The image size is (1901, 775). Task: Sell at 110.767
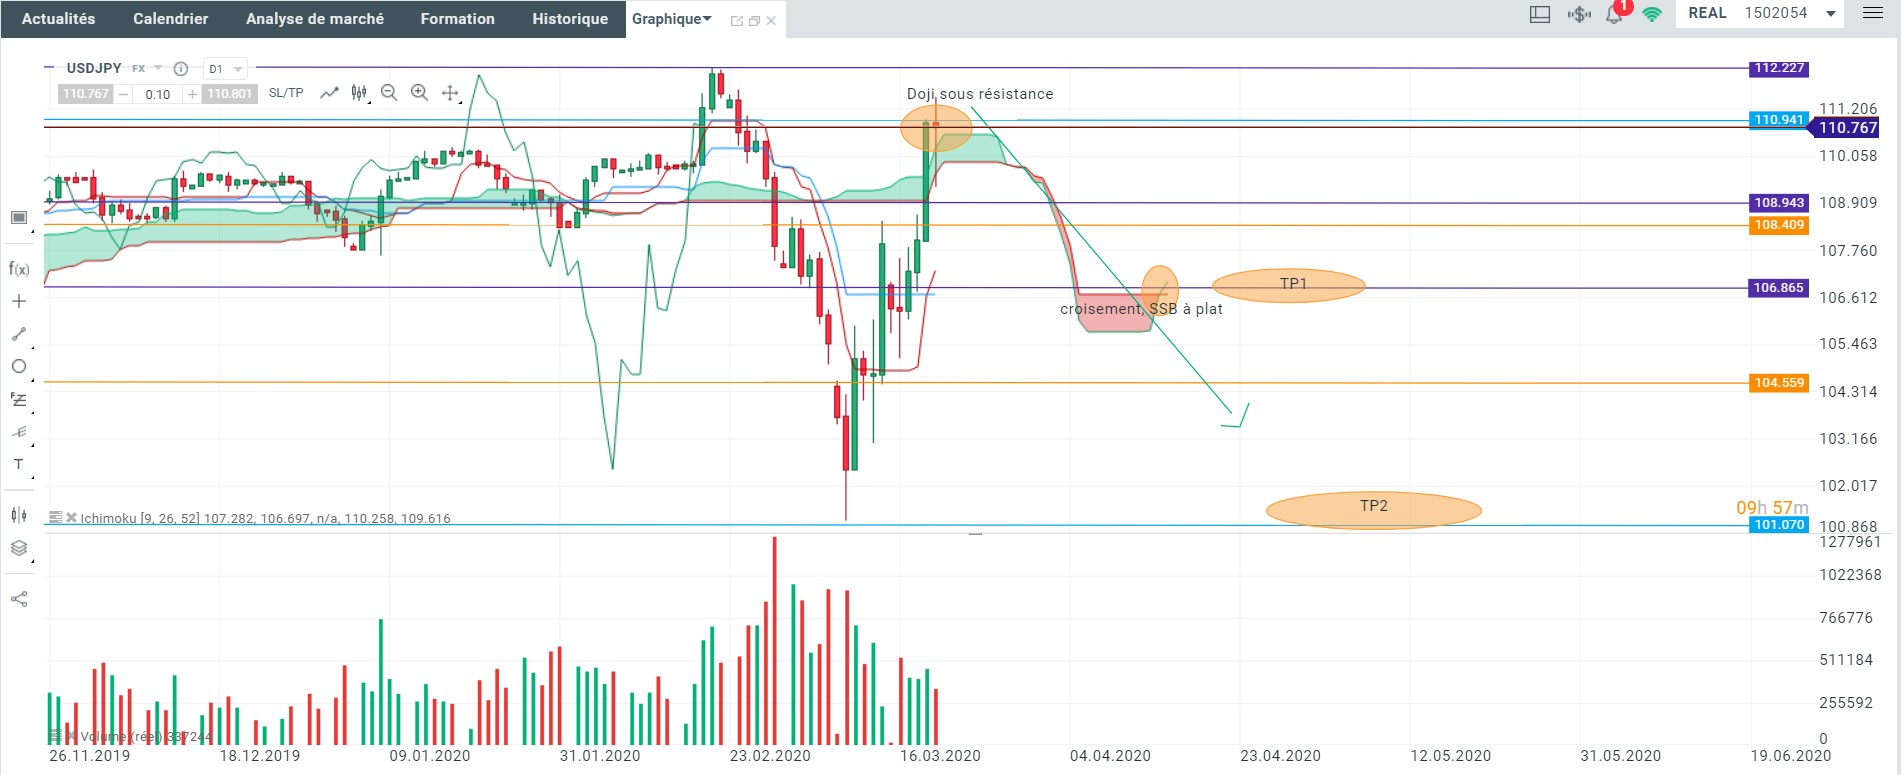pyautogui.click(x=86, y=94)
